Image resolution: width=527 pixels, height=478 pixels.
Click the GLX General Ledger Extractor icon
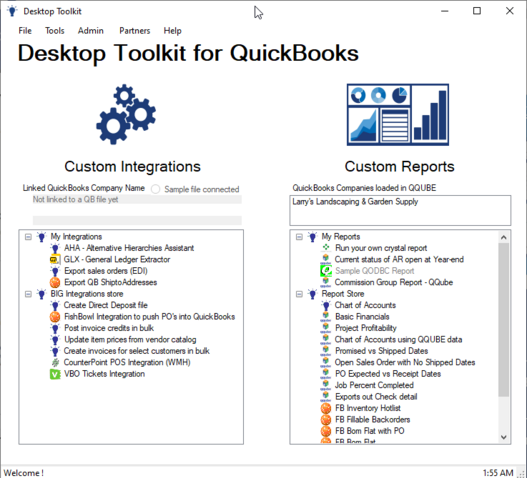tap(55, 260)
